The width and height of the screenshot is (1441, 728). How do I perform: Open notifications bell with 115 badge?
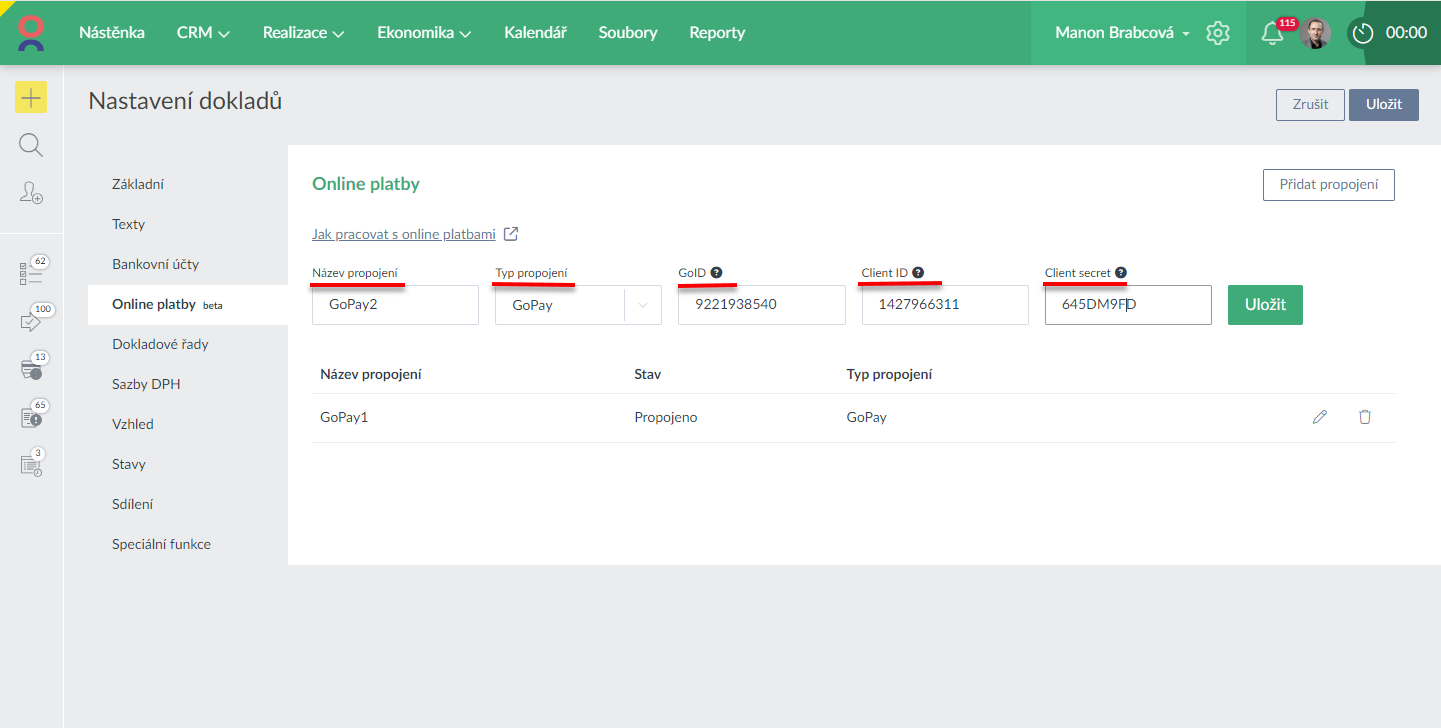click(1272, 33)
